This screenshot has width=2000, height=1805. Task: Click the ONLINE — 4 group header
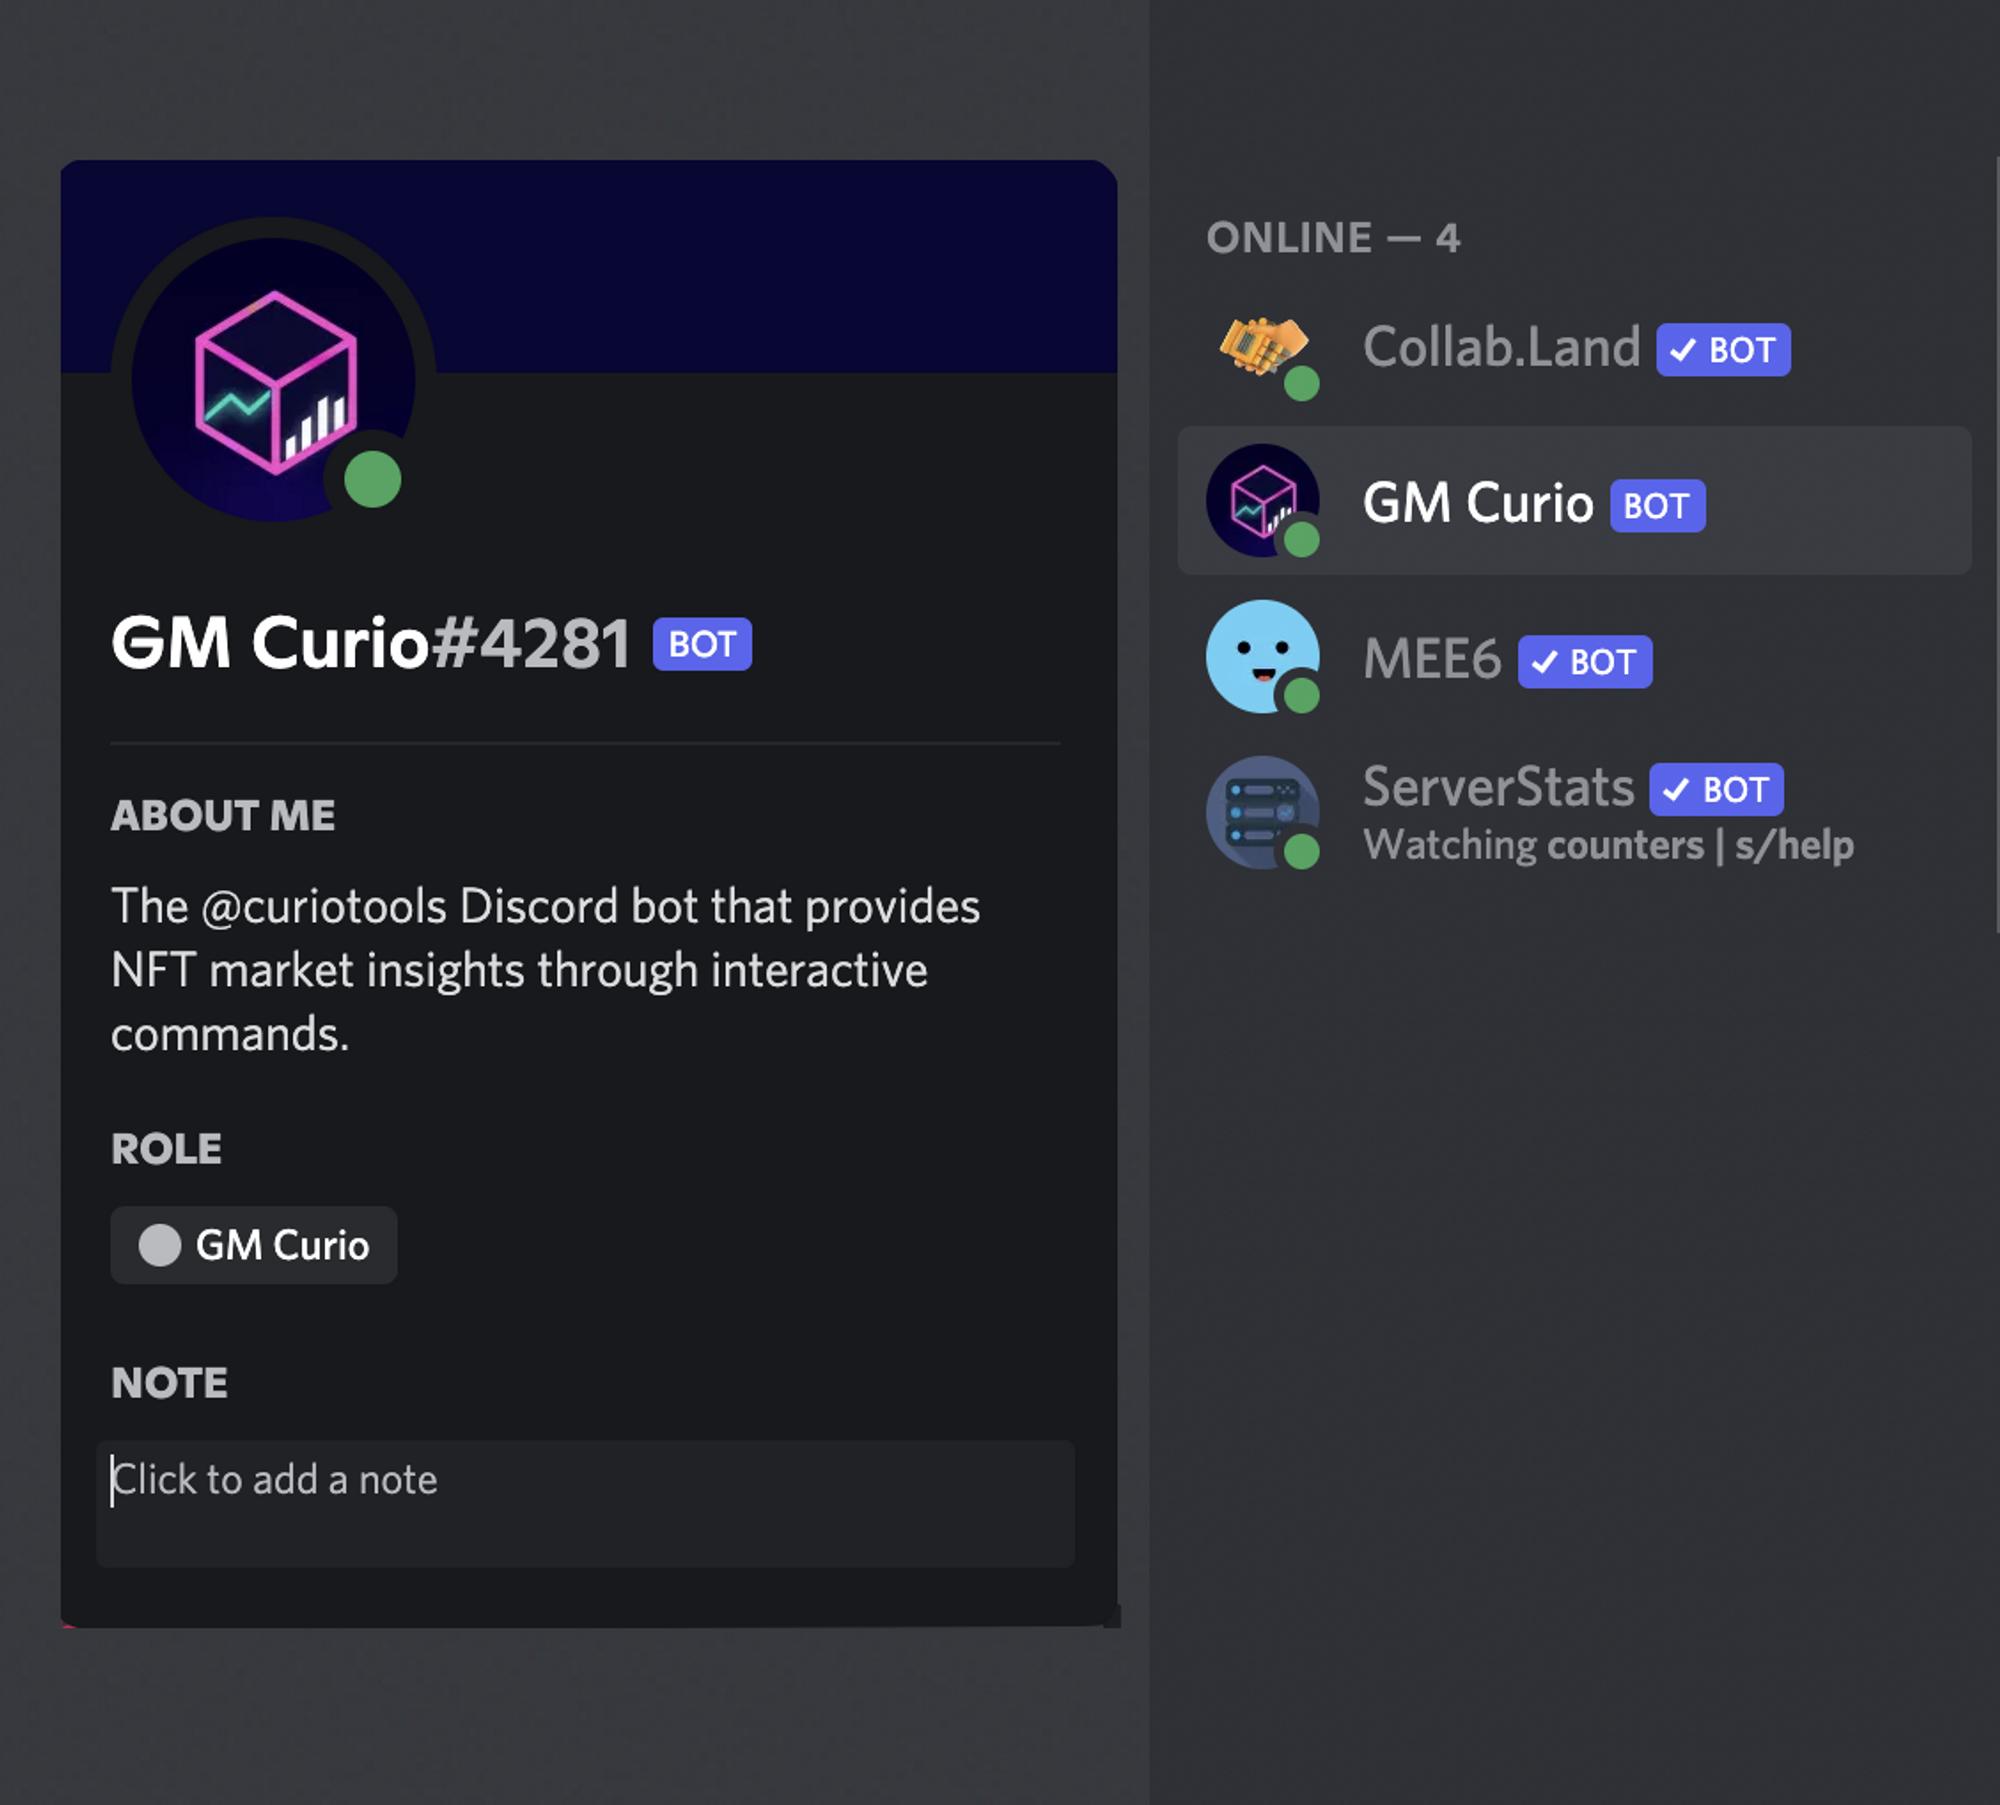(x=1333, y=238)
